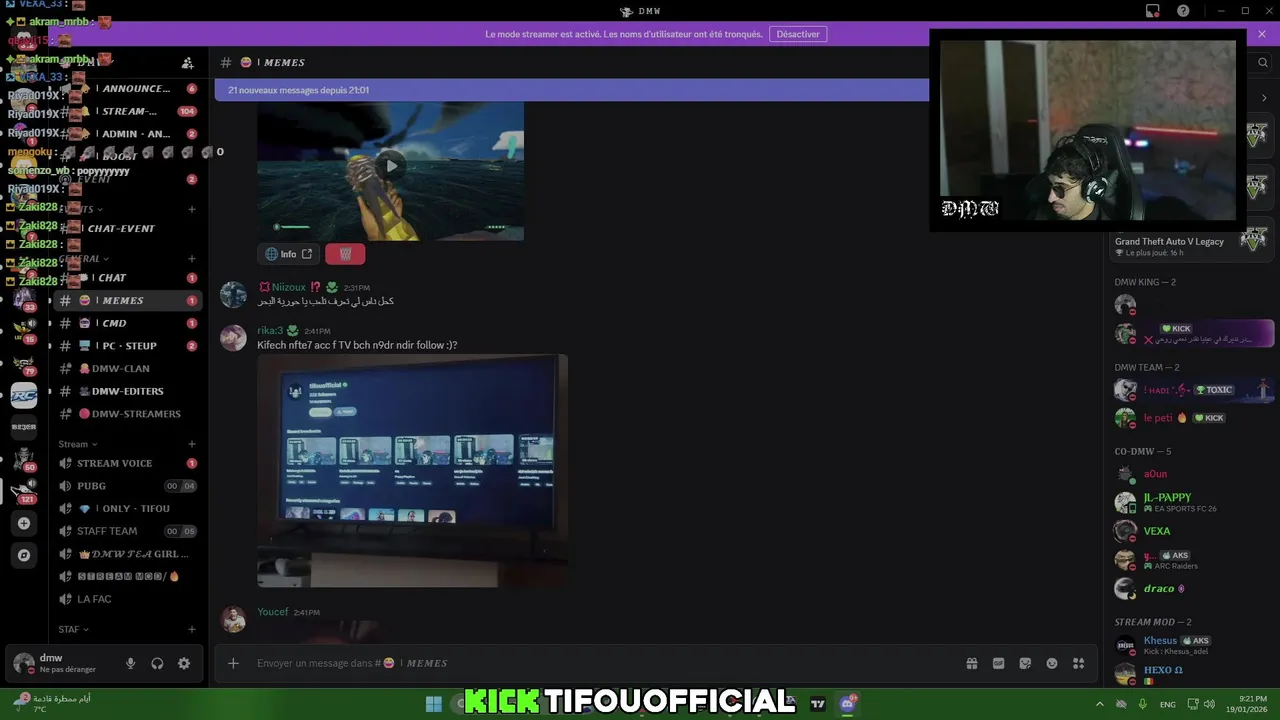Open the PC · STEUP channel
Screen dimensions: 1280x720
point(129,346)
